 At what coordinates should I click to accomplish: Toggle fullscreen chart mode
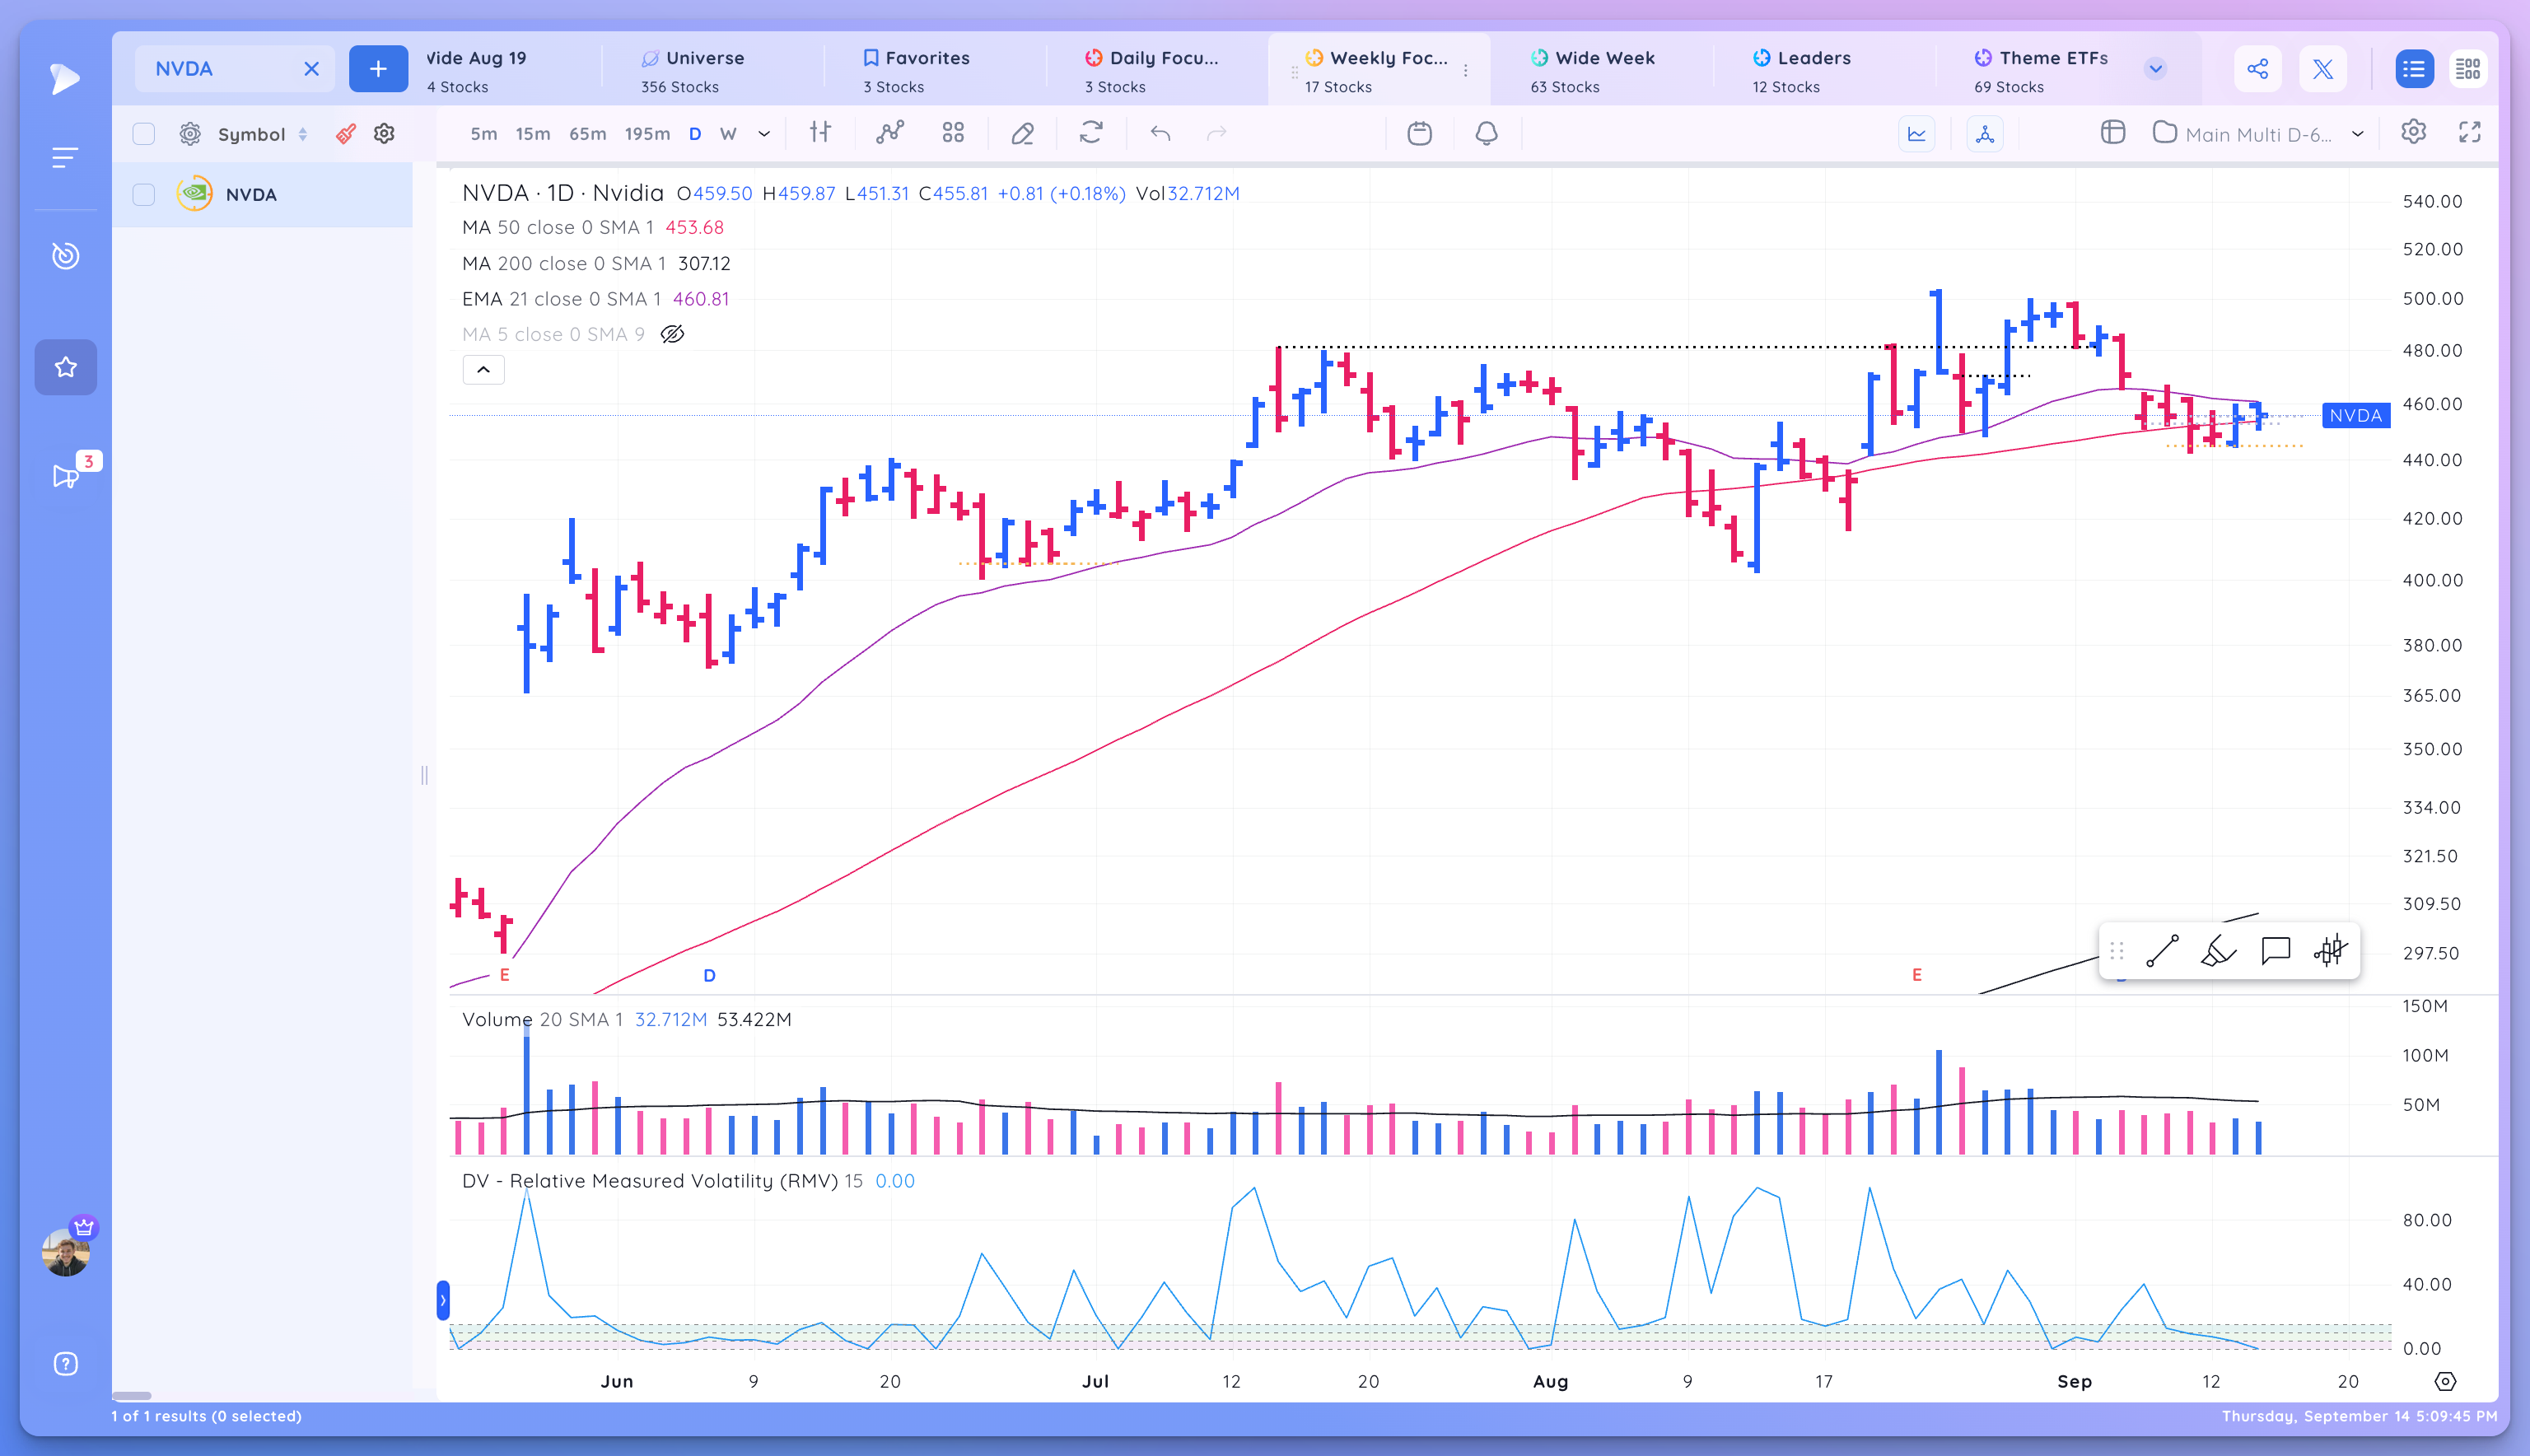pyautogui.click(x=2470, y=133)
